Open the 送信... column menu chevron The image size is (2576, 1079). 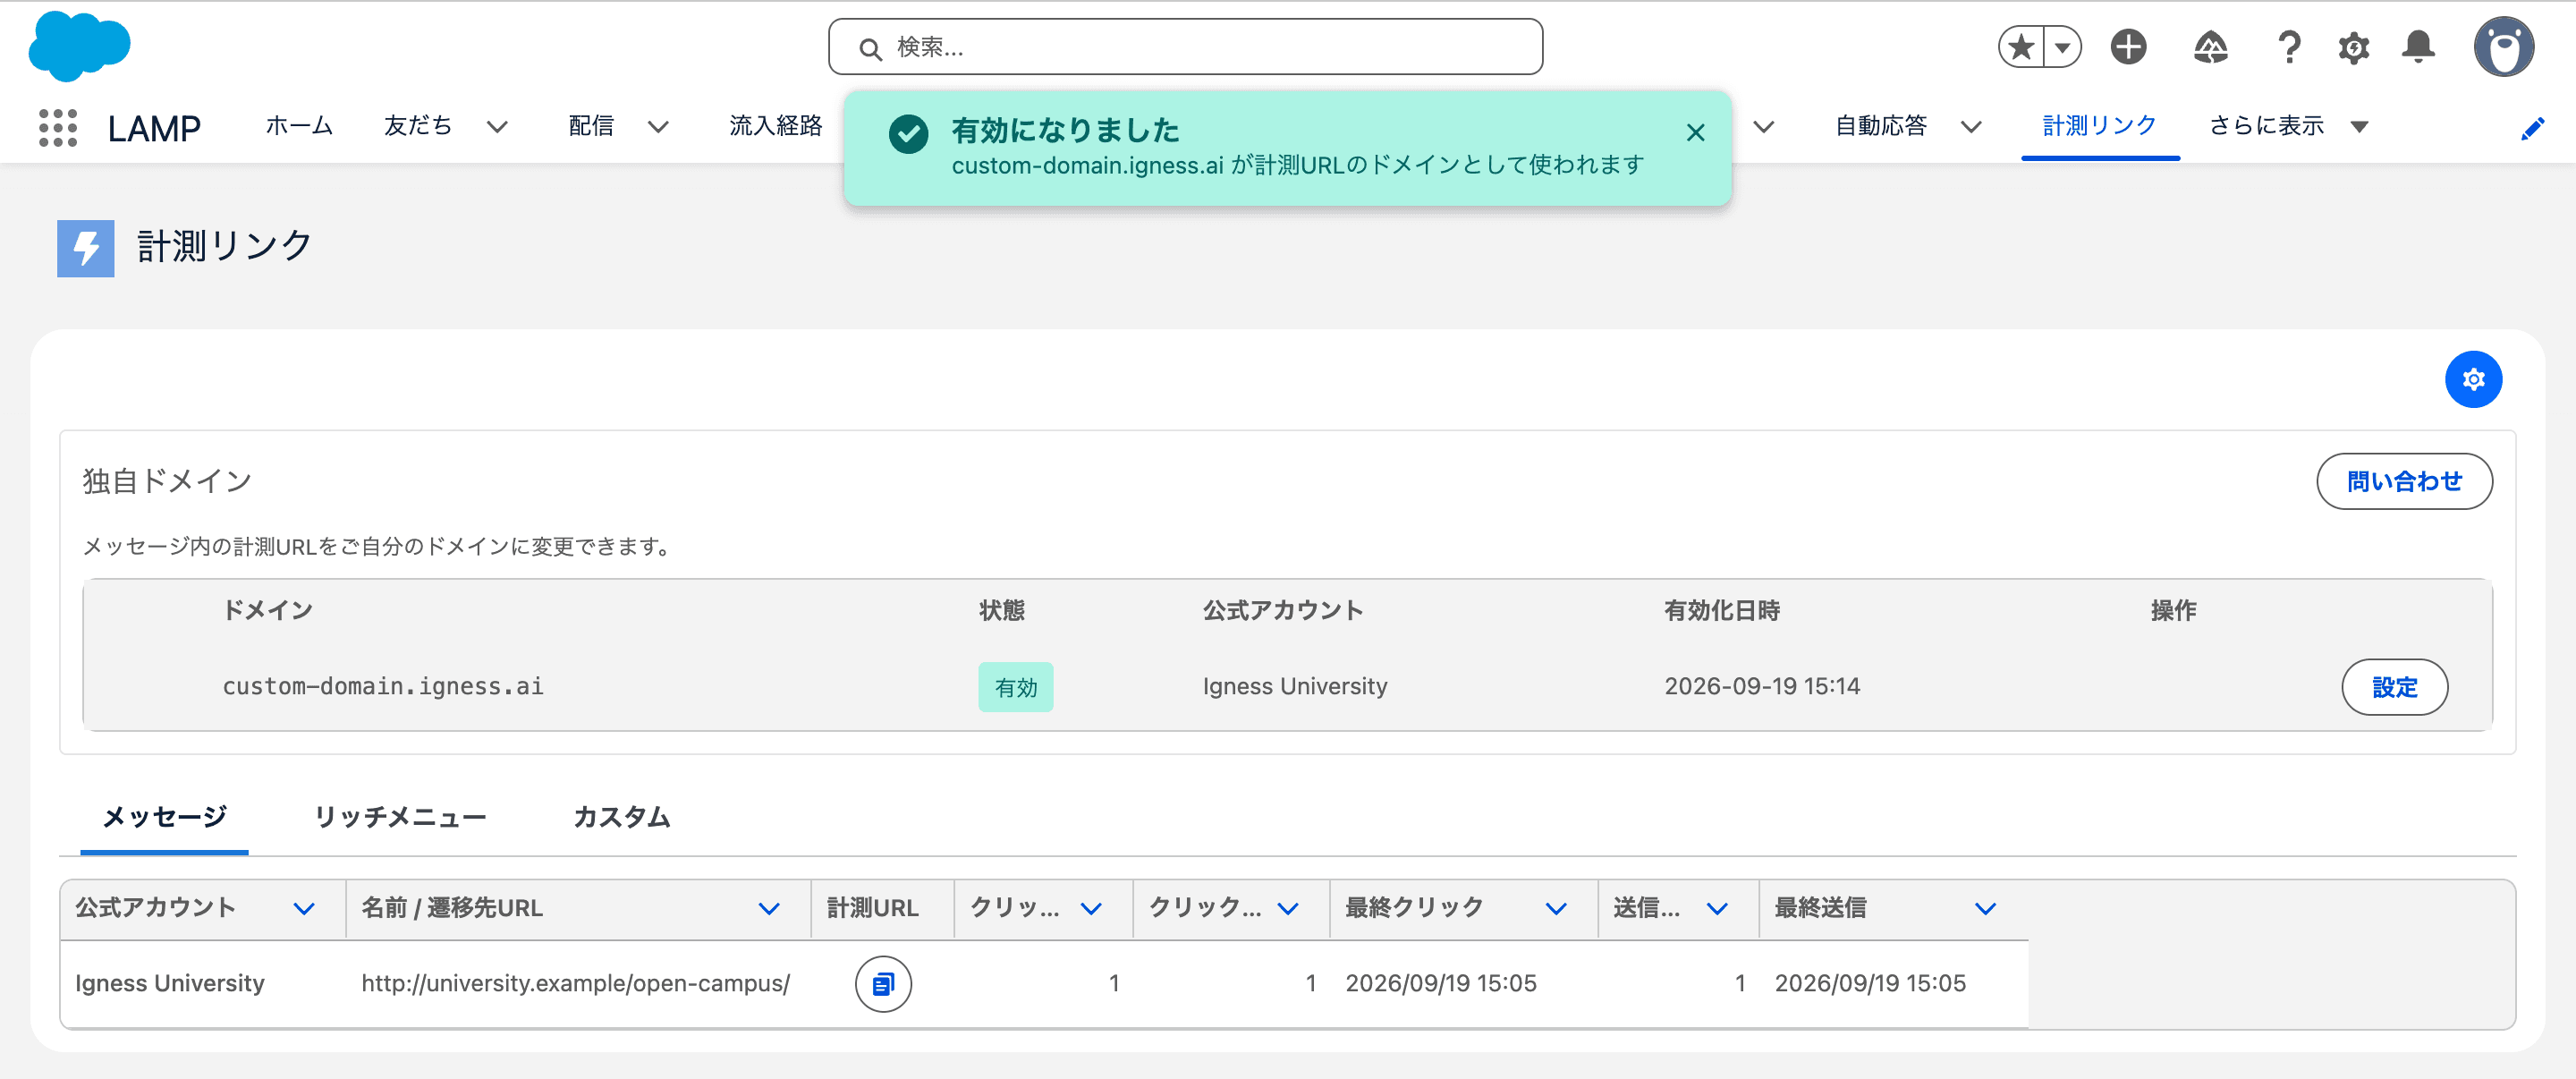point(1717,909)
